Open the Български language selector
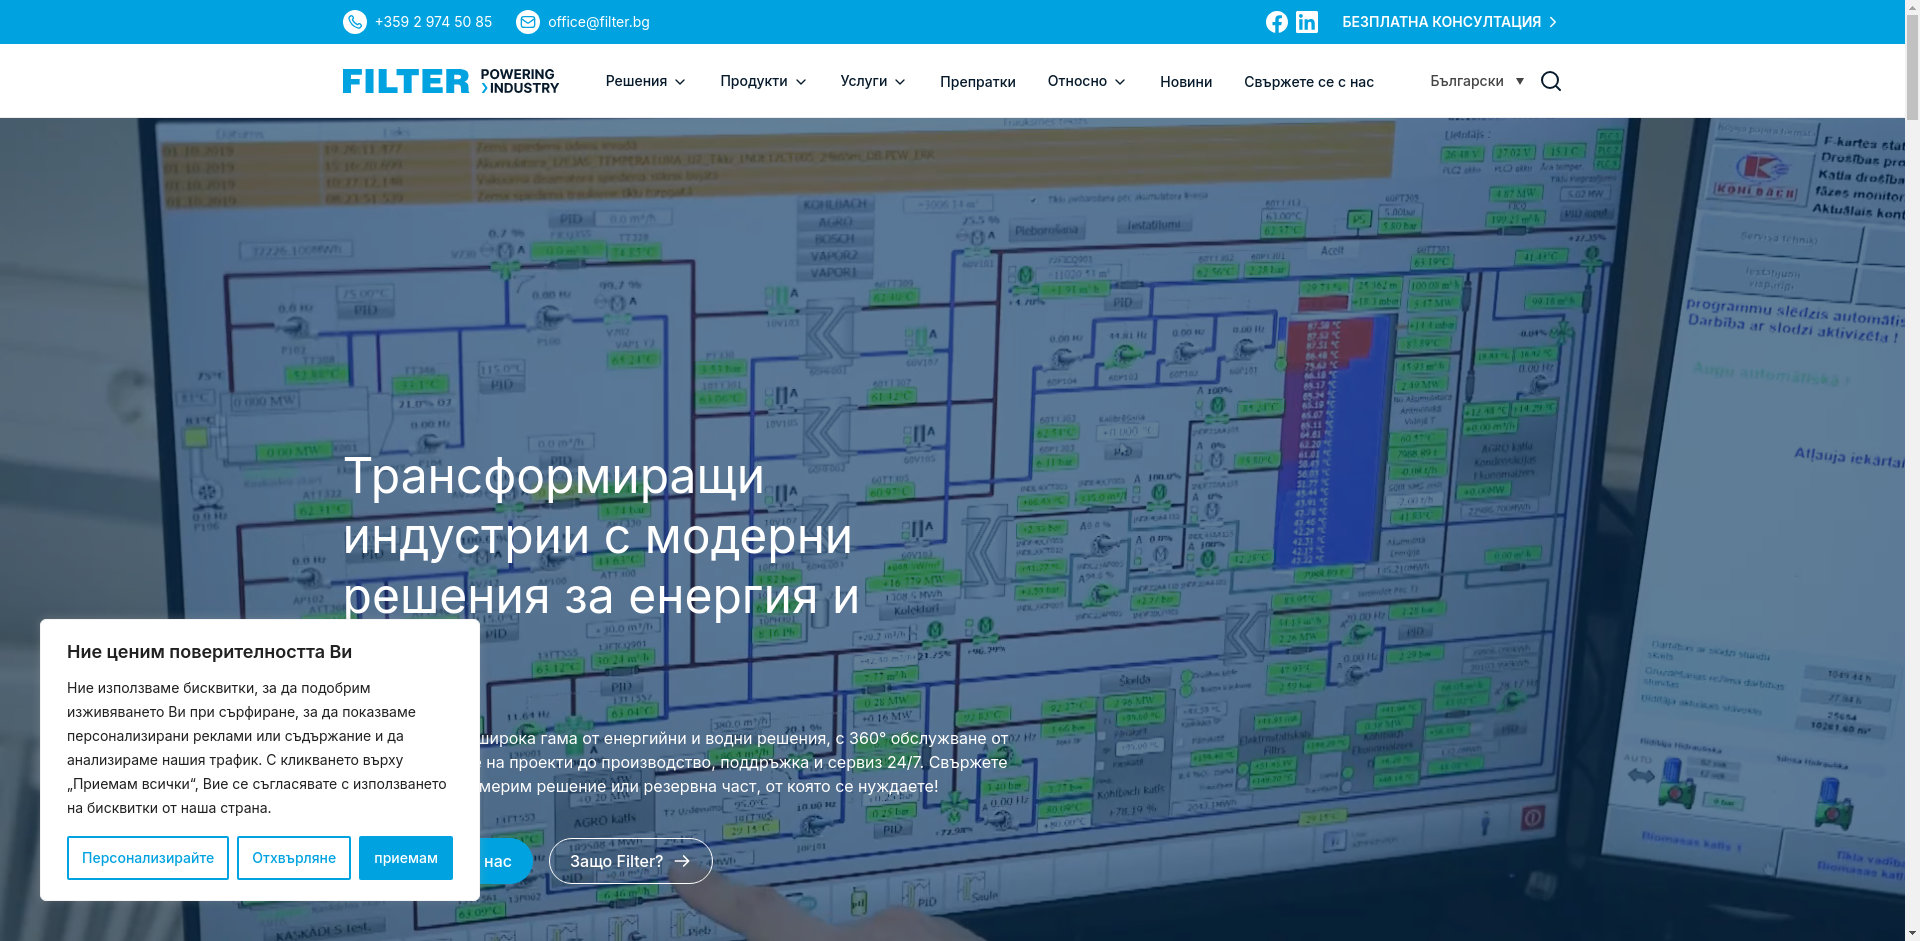 1477,81
